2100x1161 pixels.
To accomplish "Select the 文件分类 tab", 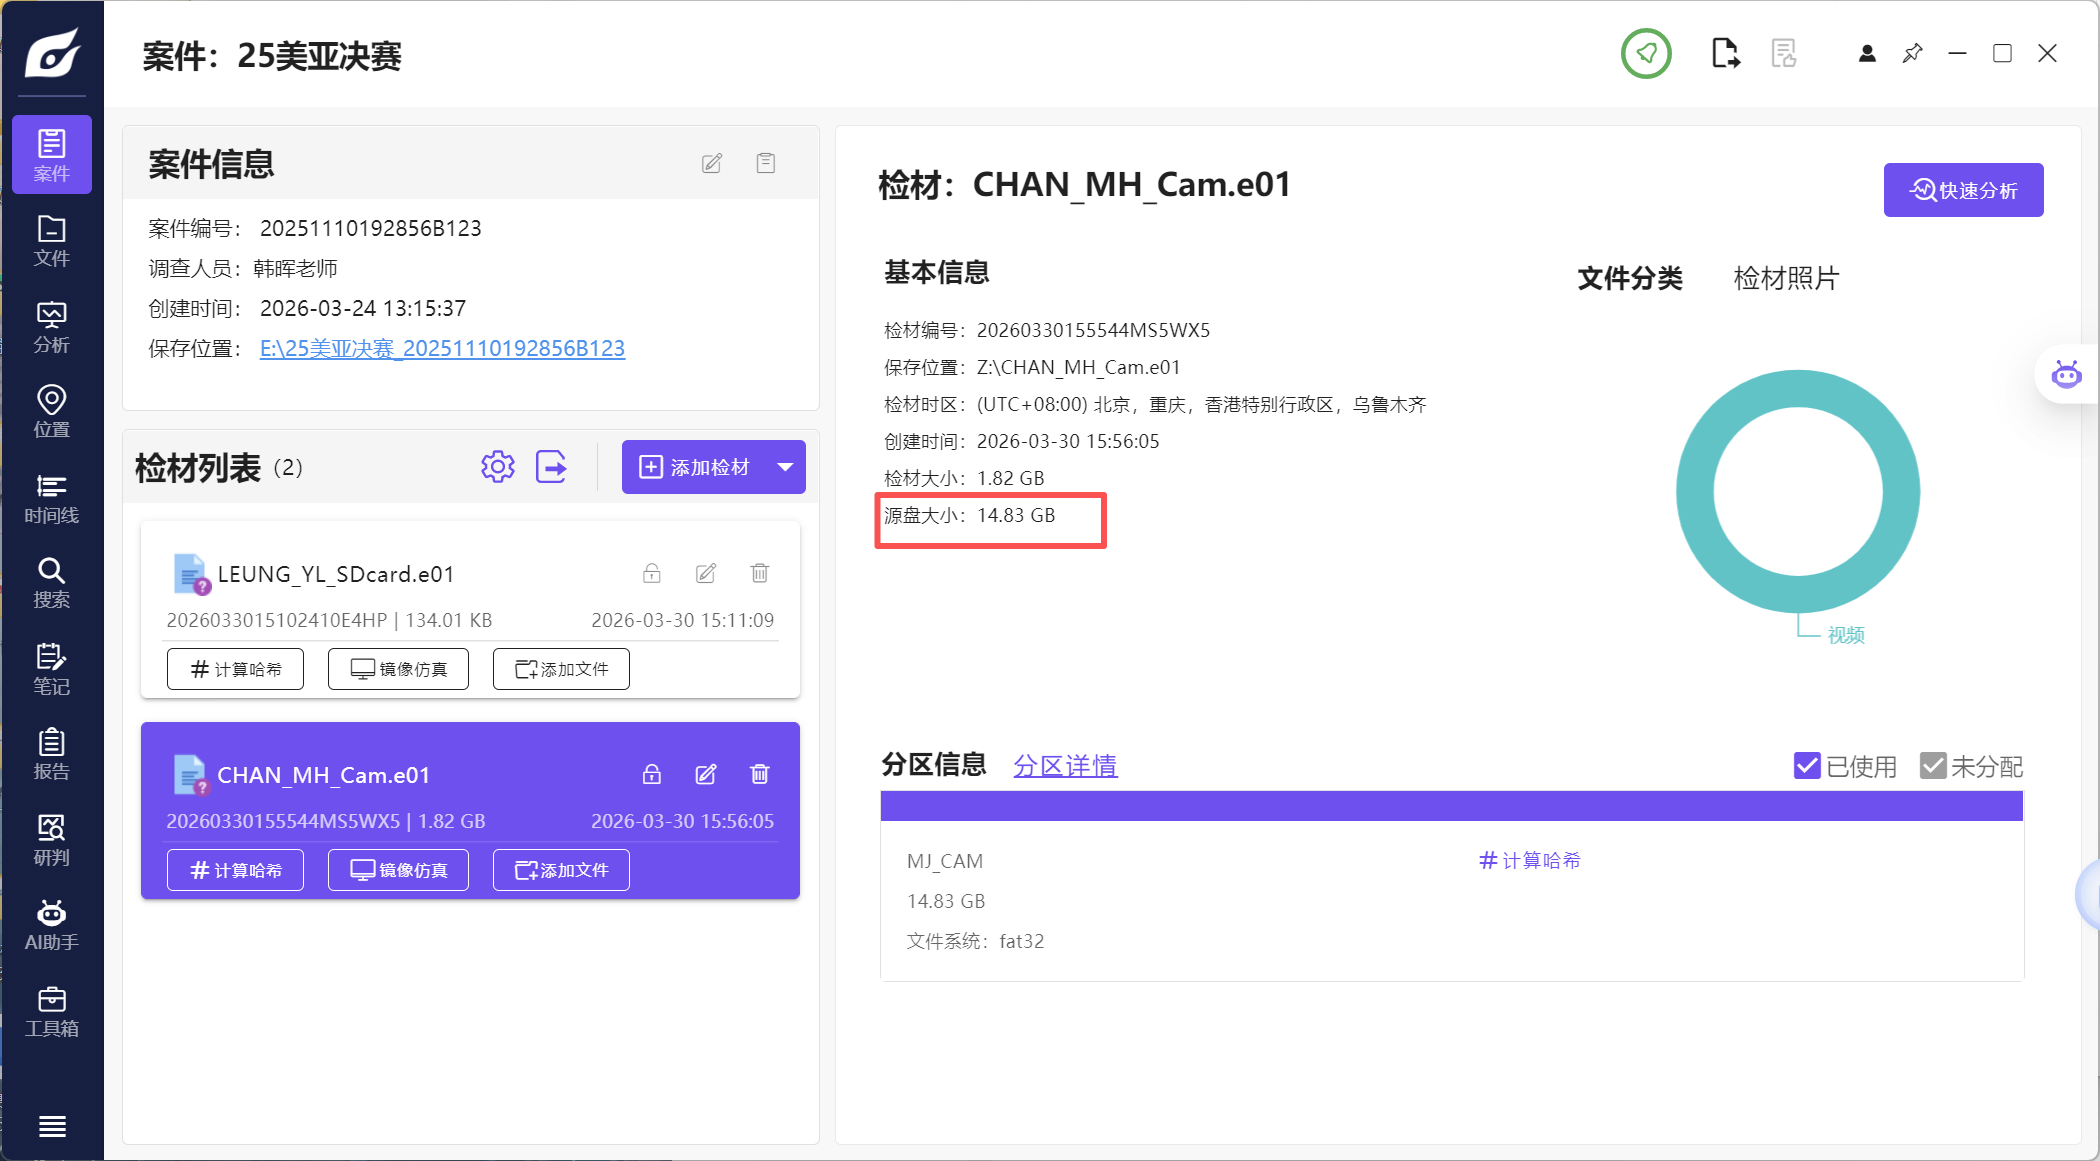I will coord(1630,278).
